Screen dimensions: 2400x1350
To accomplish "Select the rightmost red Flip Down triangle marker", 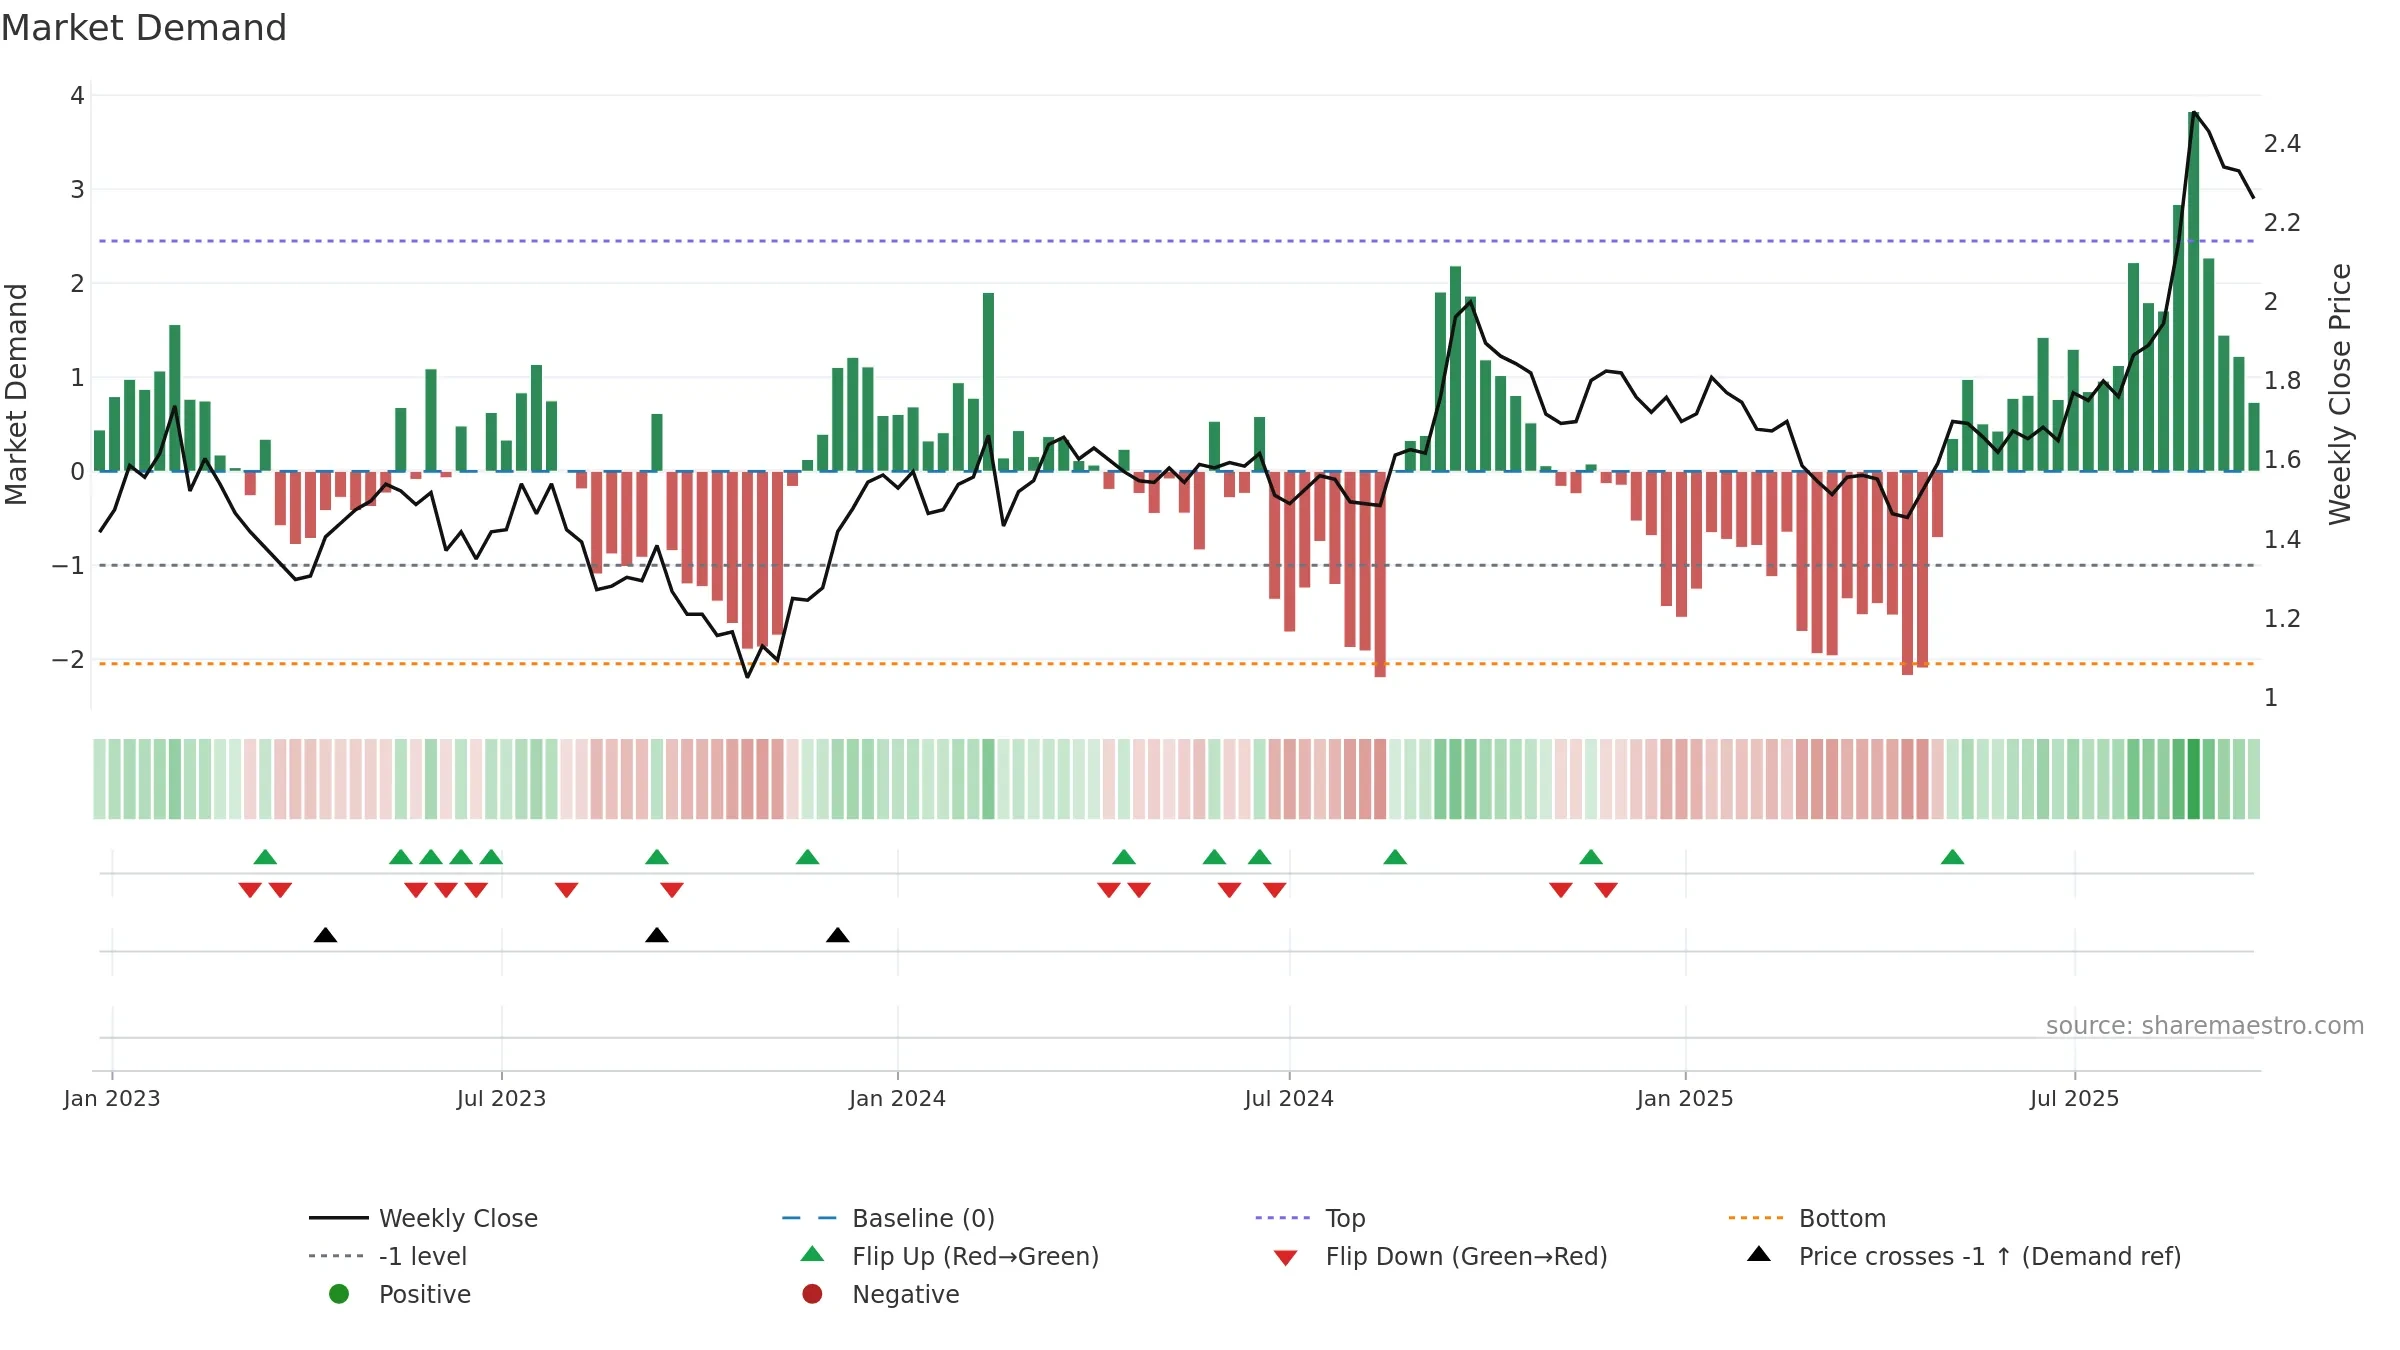I will point(1606,890).
